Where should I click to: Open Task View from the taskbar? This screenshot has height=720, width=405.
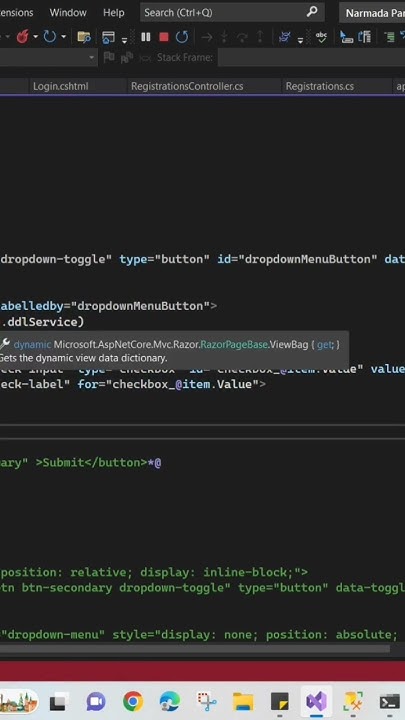59,702
